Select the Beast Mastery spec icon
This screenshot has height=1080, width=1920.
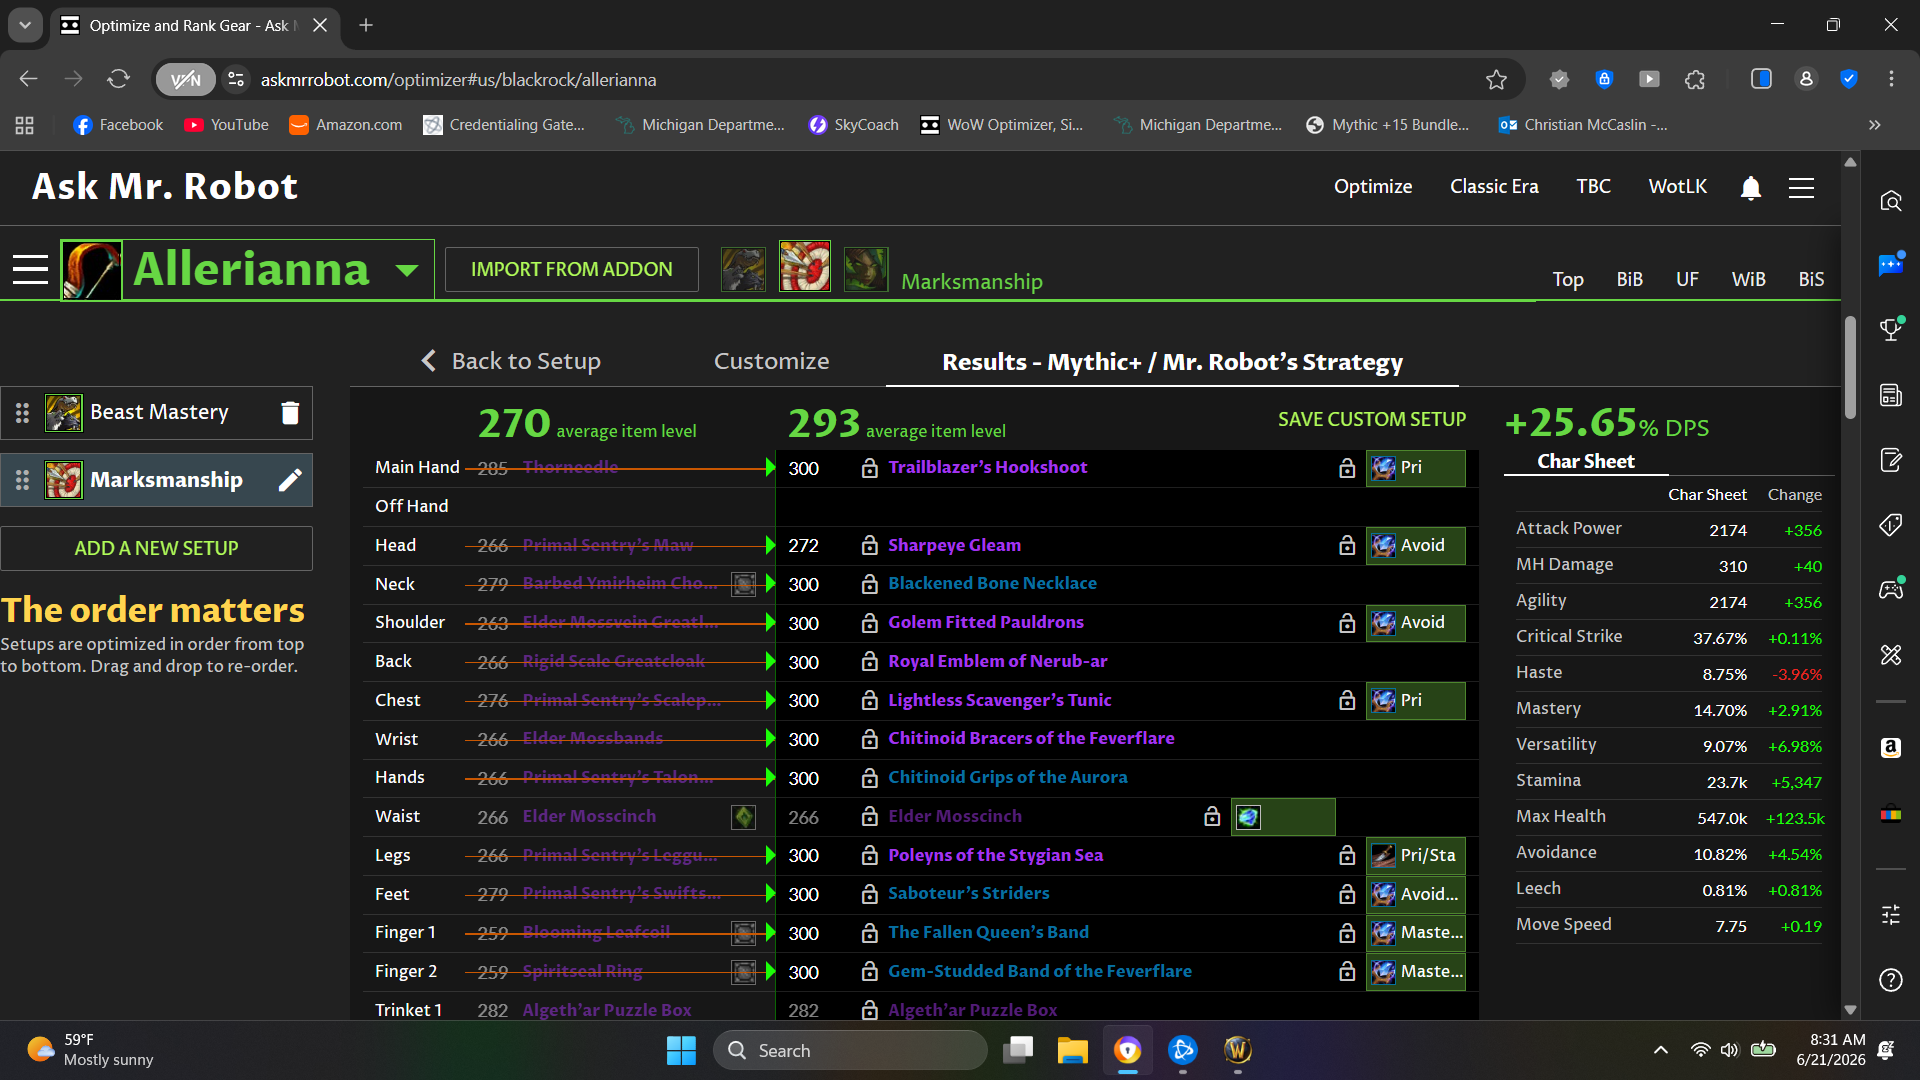coord(743,269)
